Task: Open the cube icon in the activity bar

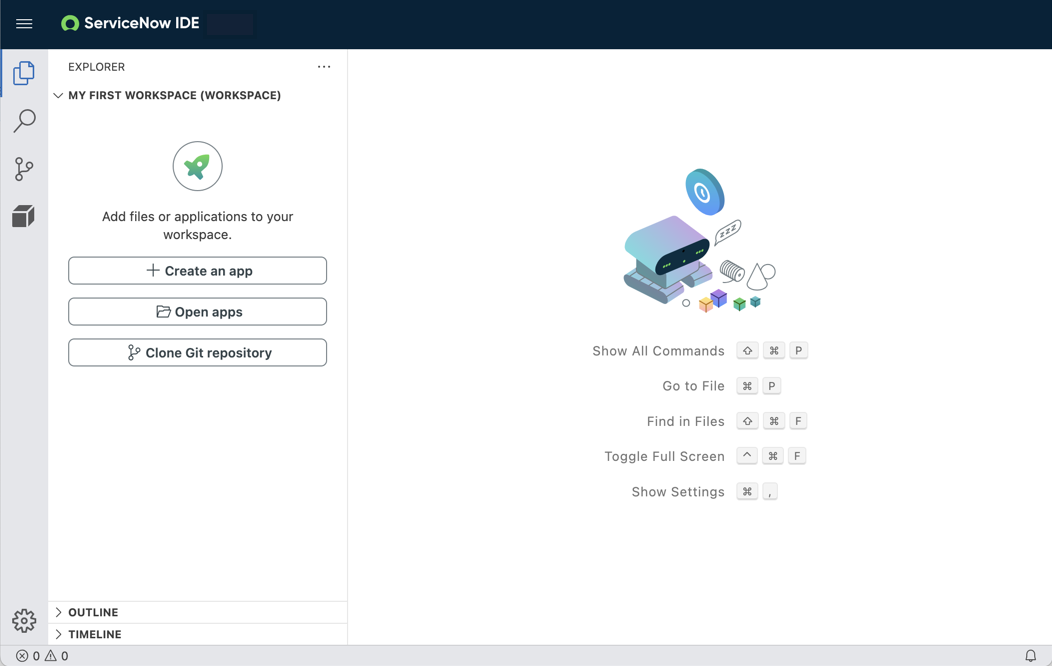Action: [x=24, y=217]
